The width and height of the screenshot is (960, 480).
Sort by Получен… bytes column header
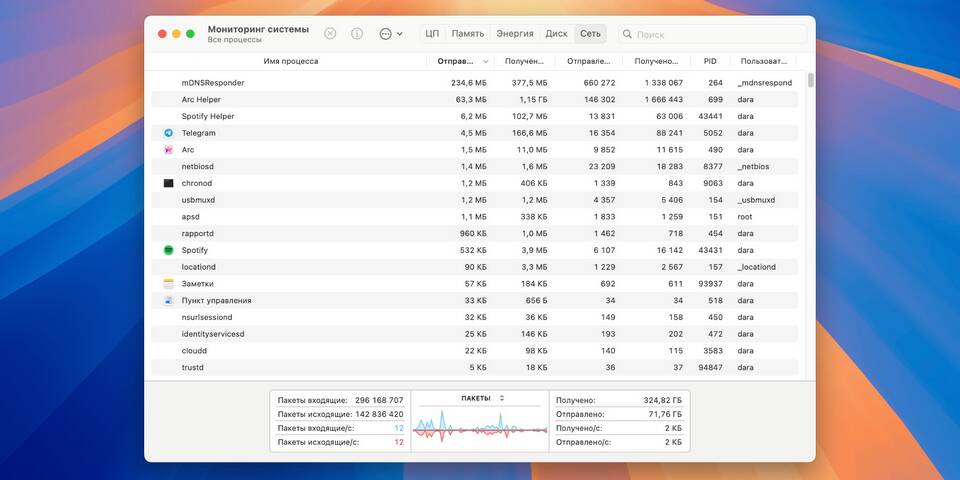(525, 61)
